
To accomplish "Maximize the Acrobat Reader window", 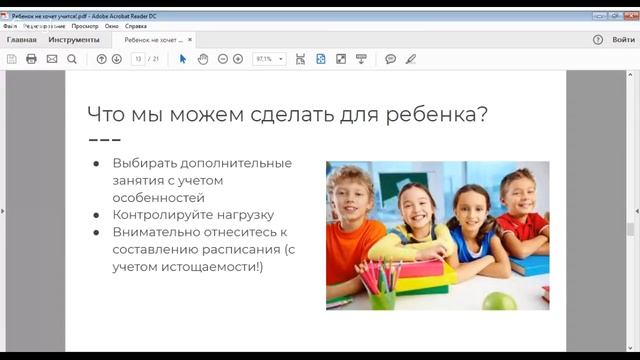I will [615, 16].
